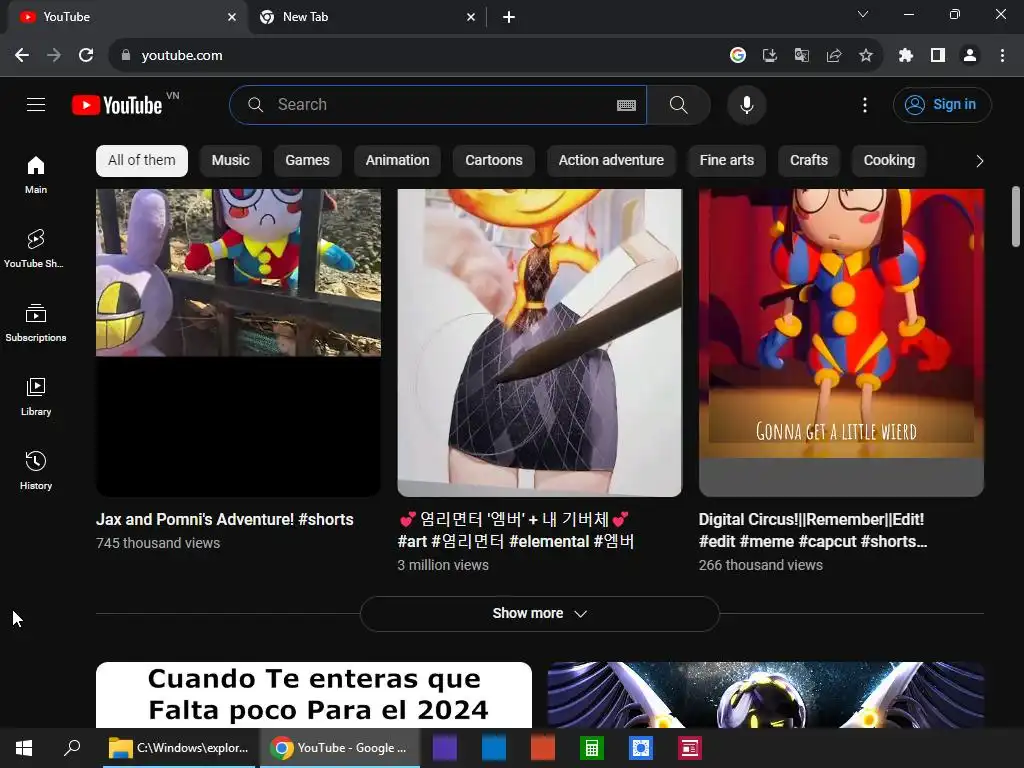Viewport: 1024px width, 768px height.
Task: Click the translate page icon
Action: (x=802, y=56)
